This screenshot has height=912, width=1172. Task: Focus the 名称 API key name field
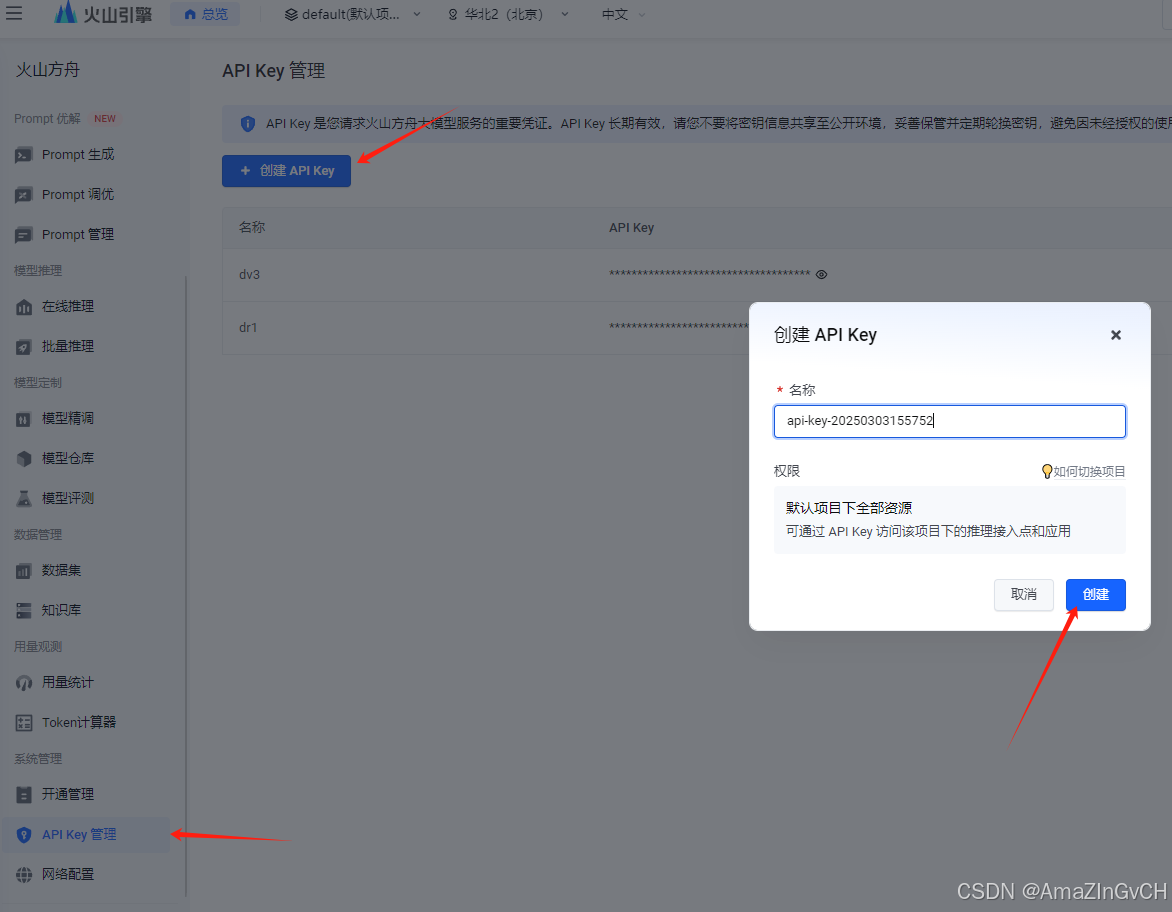[949, 421]
